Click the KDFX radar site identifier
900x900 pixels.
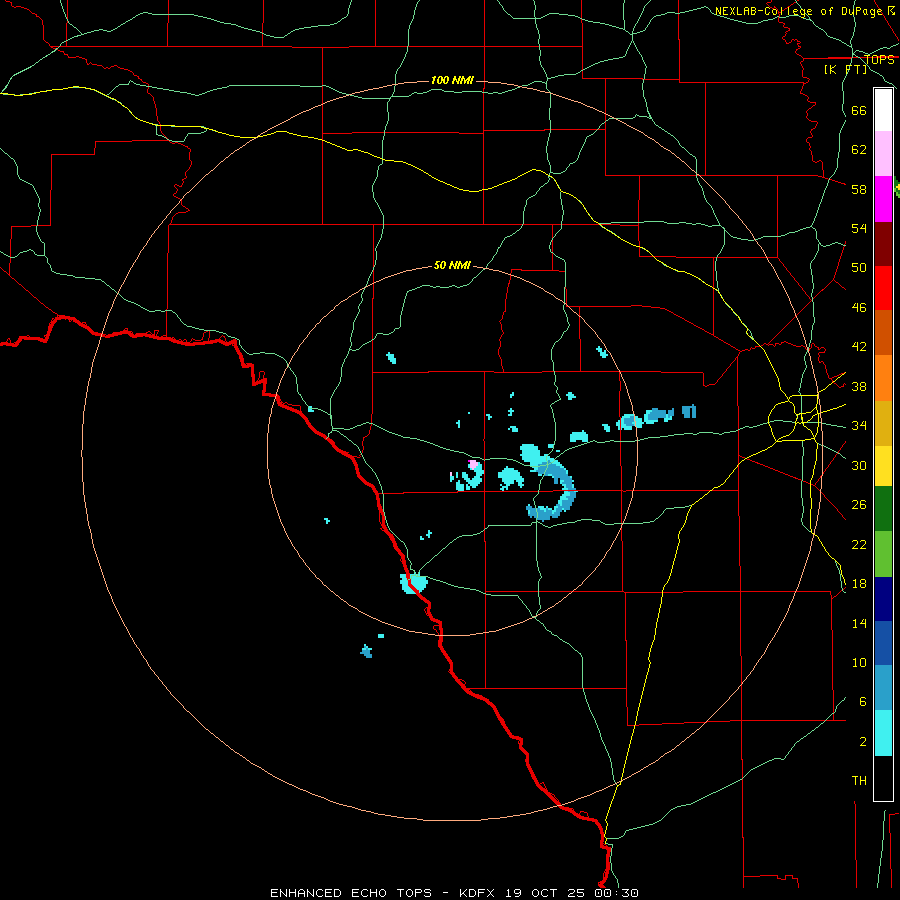point(479,893)
